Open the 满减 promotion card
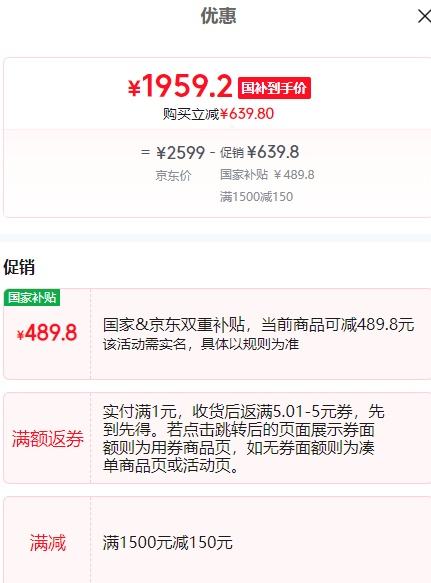The width and height of the screenshot is (431, 583). coord(217,540)
